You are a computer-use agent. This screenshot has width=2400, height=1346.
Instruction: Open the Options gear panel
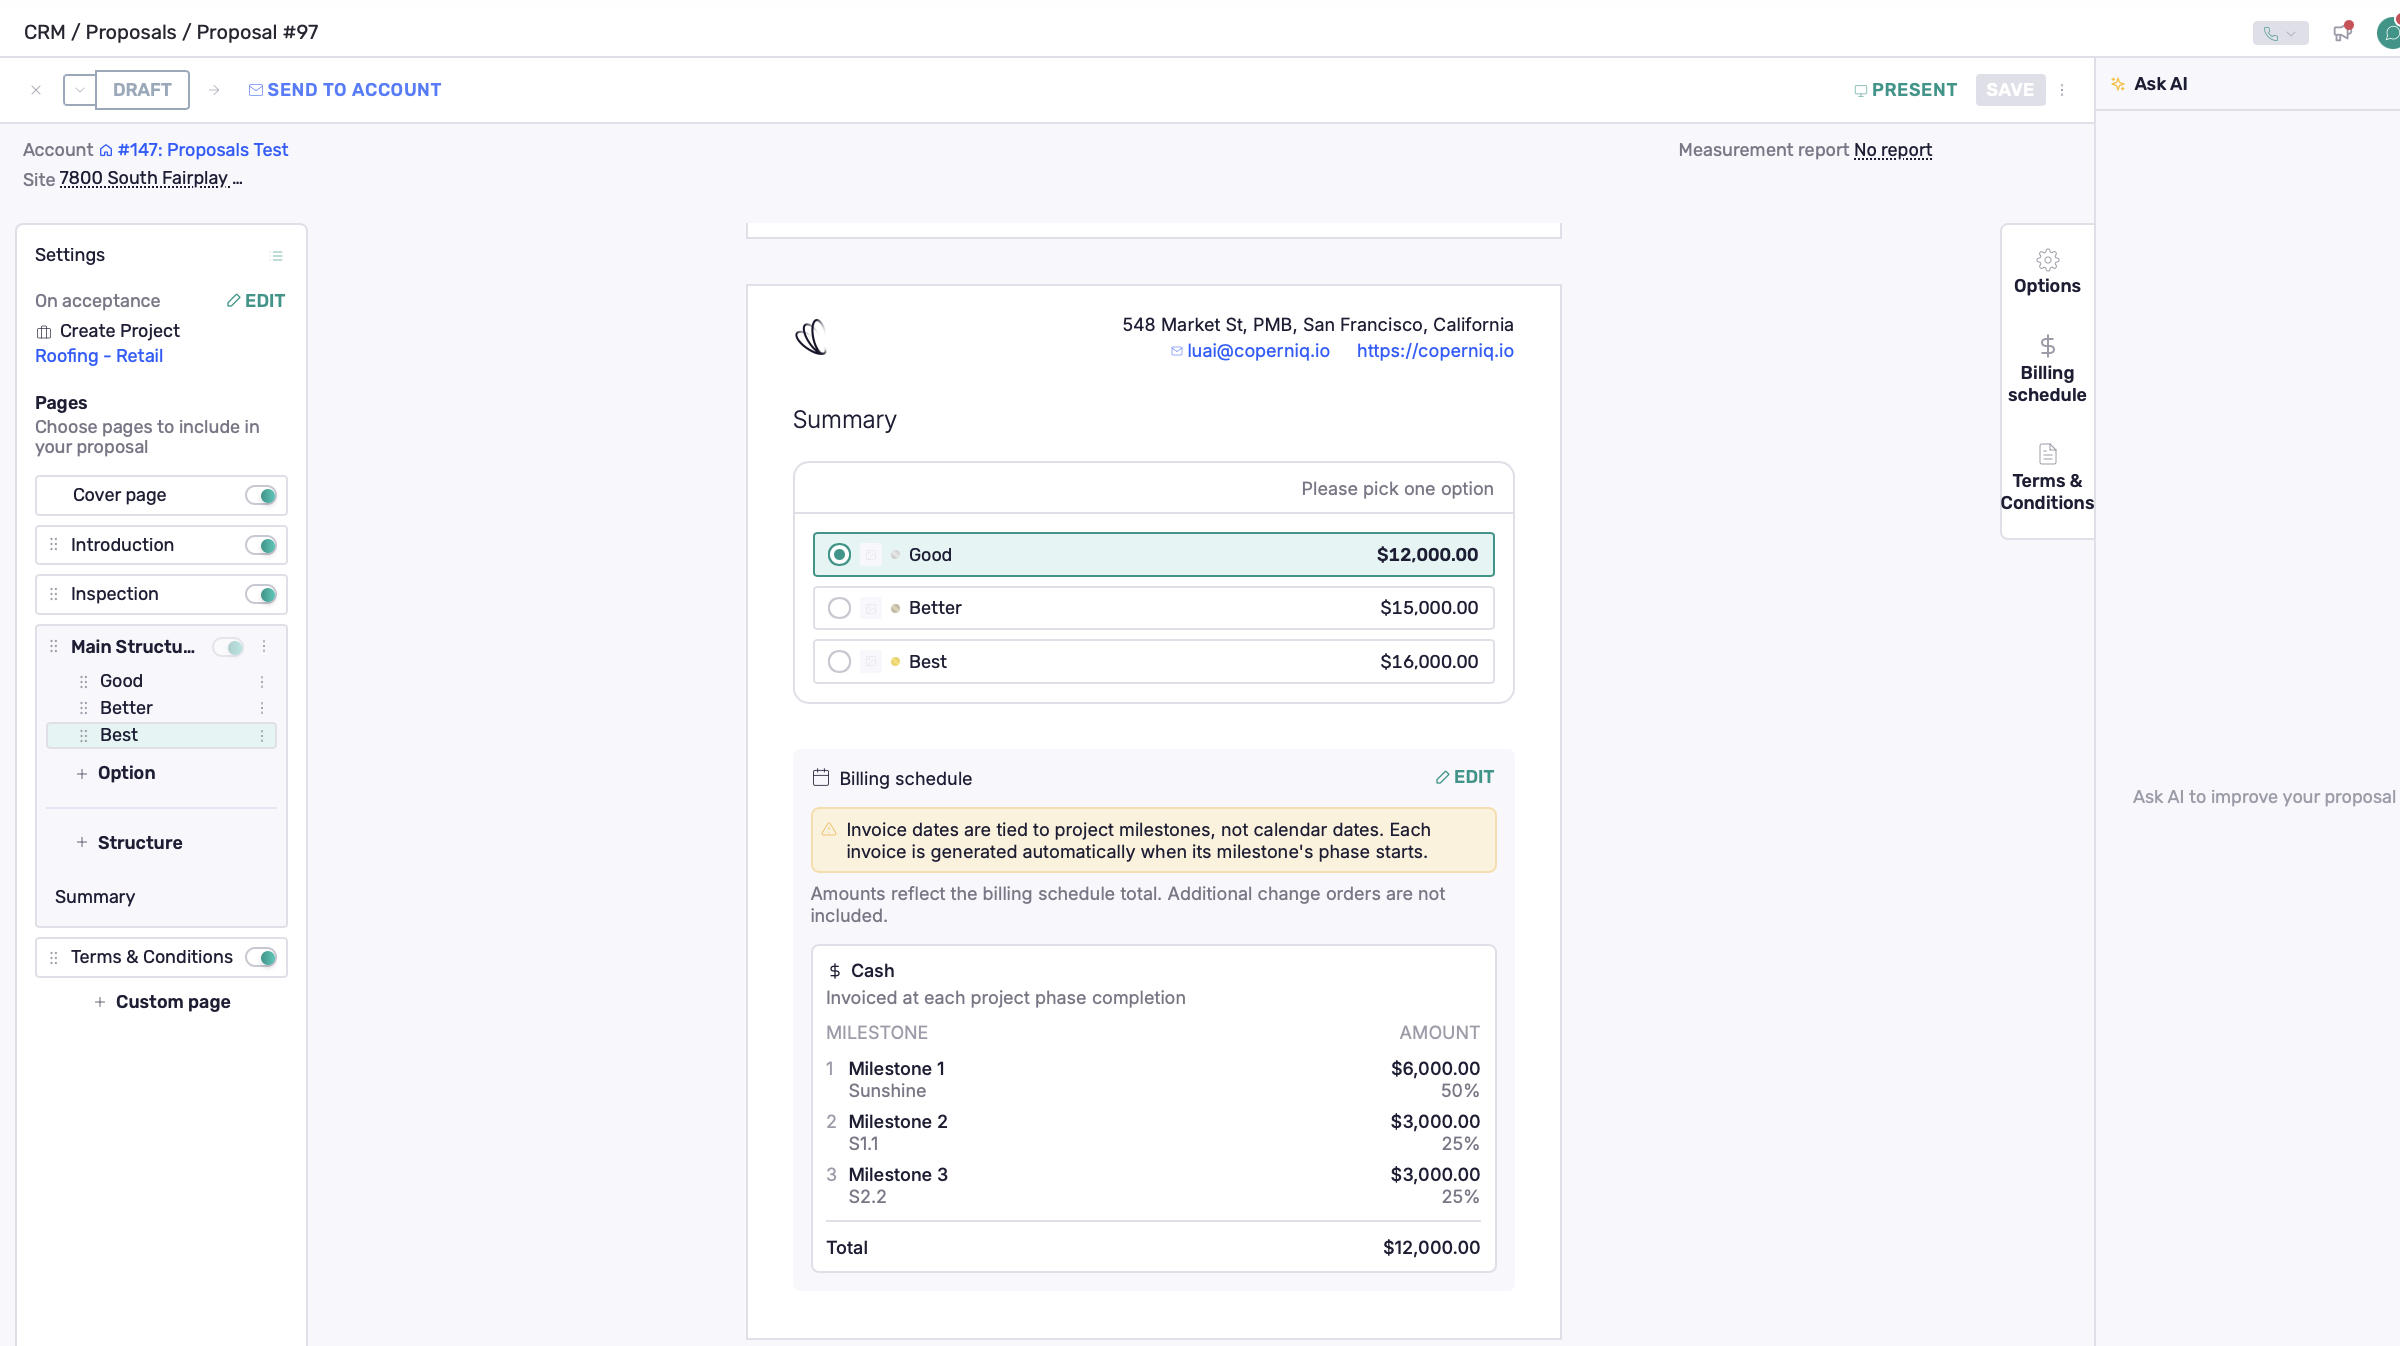pos(2047,273)
